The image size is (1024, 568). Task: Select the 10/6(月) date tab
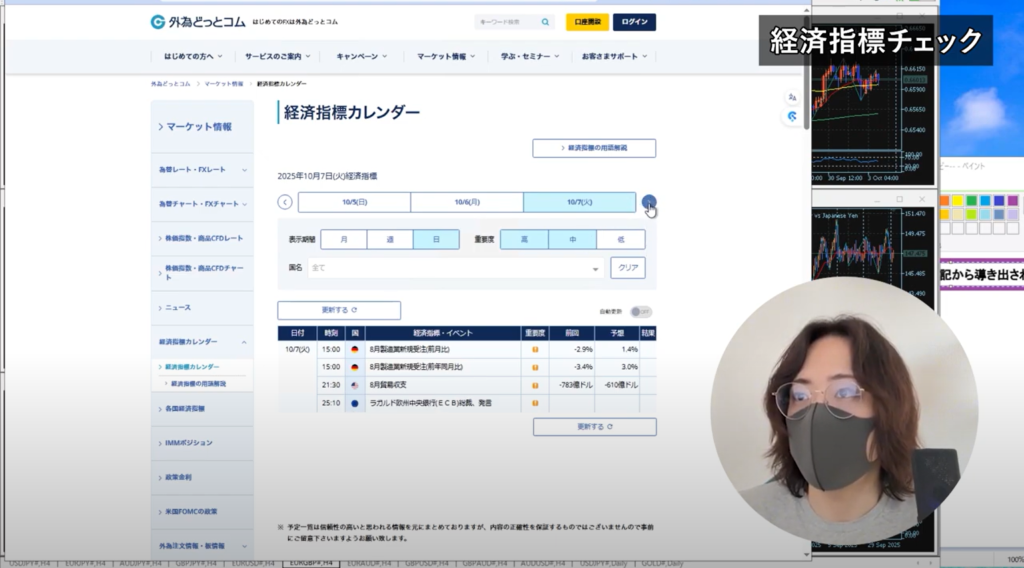(467, 202)
